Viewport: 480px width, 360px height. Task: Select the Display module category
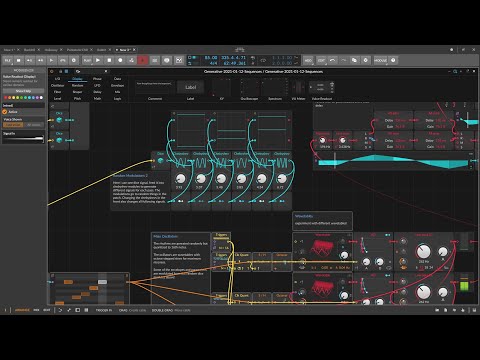tap(77, 79)
